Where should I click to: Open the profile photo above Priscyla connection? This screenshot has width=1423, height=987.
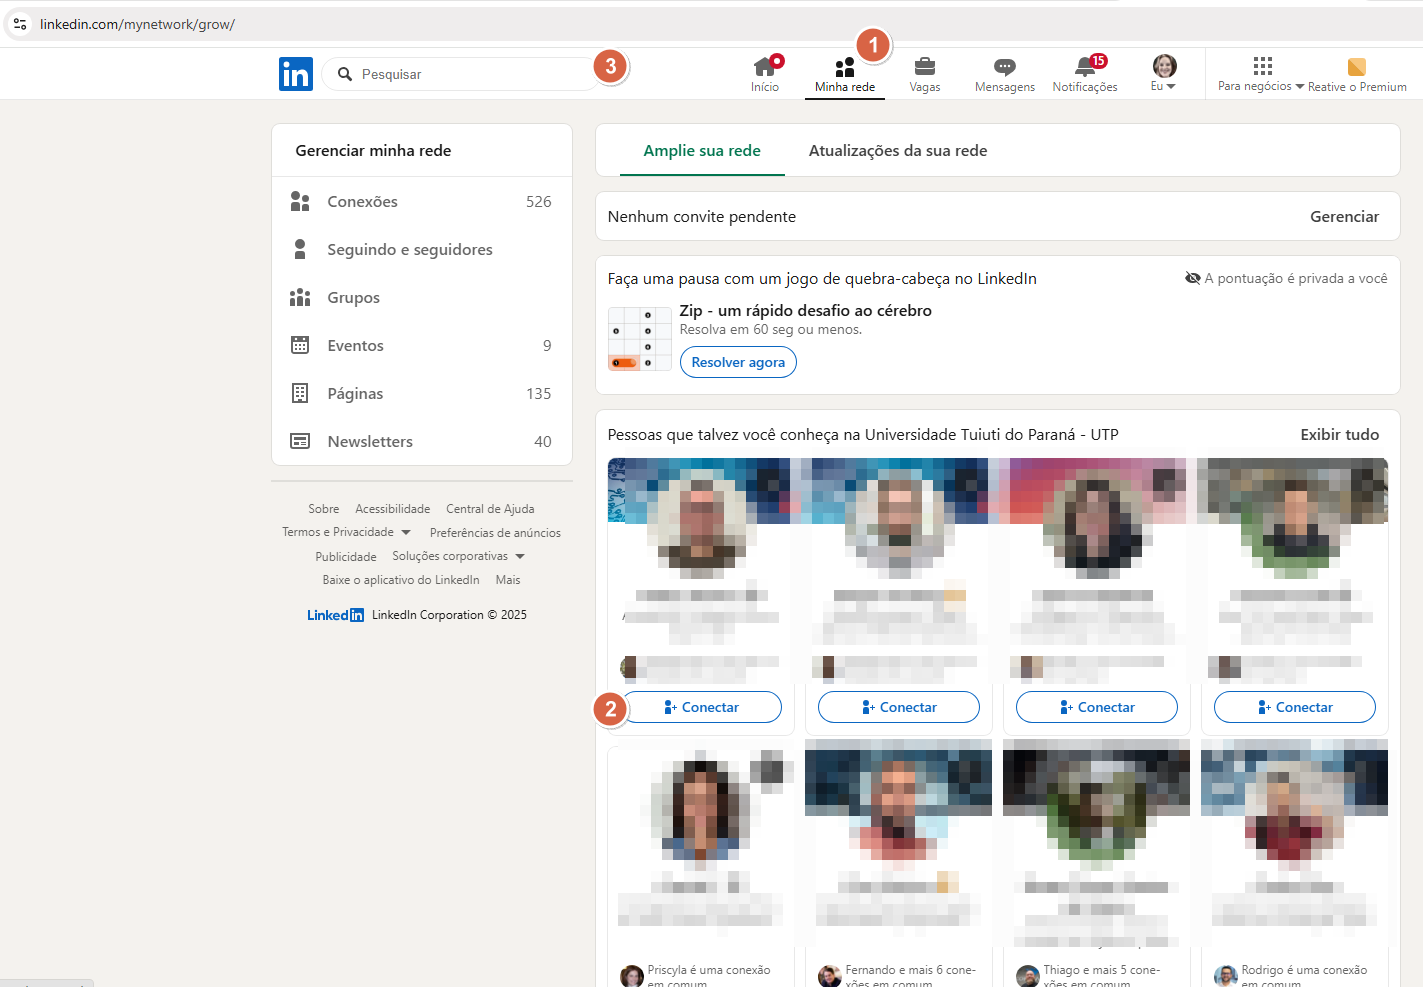(701, 810)
